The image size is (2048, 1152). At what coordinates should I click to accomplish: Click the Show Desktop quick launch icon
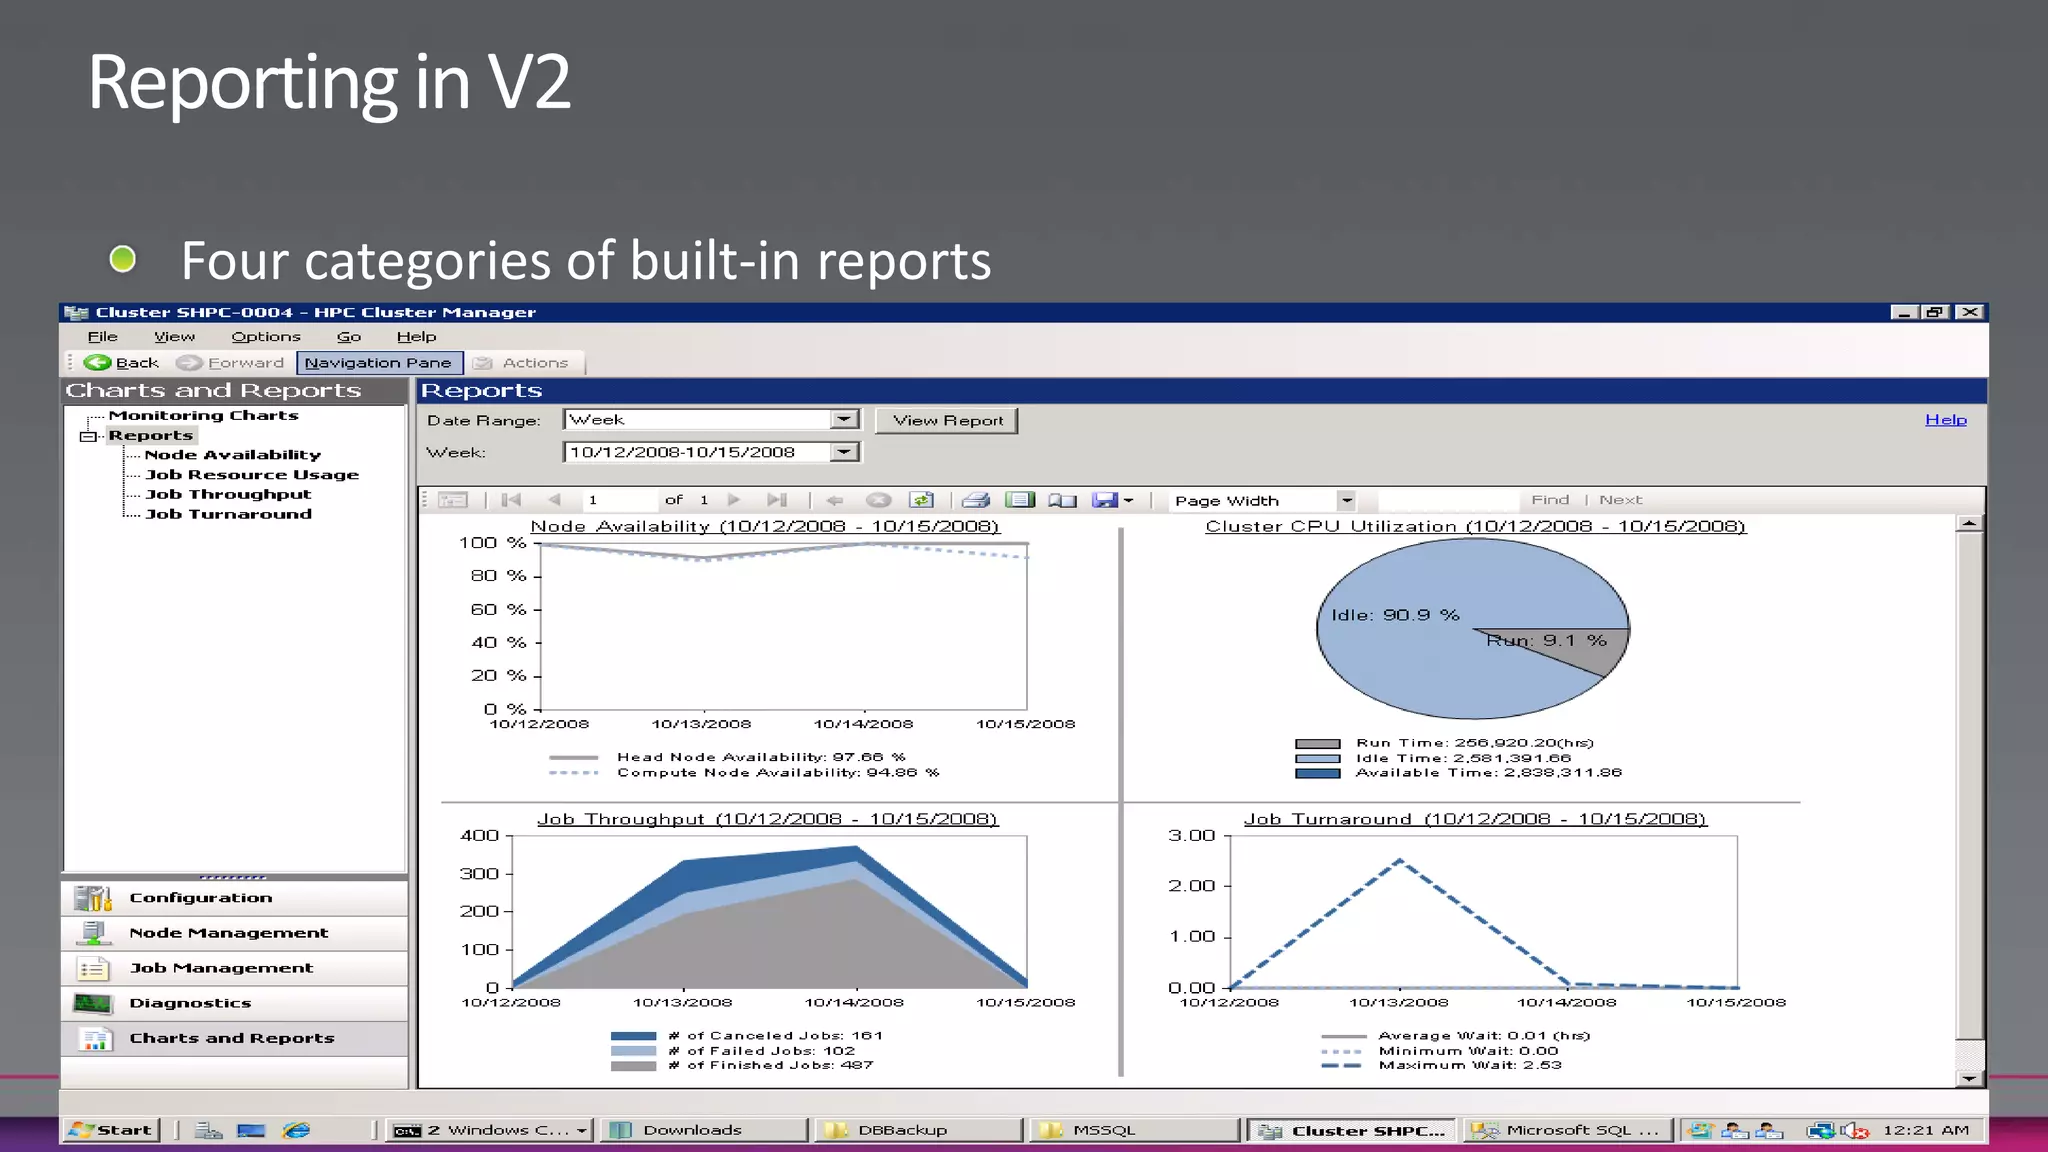click(x=251, y=1130)
